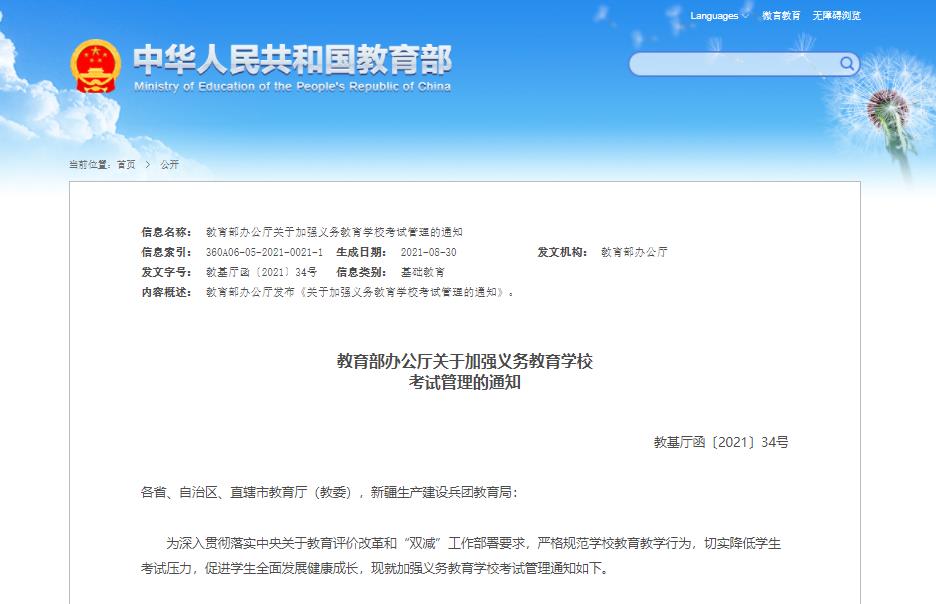This screenshot has height=604, width=936.
Task: Go to 首页 in the breadcrumb
Action: (125, 164)
